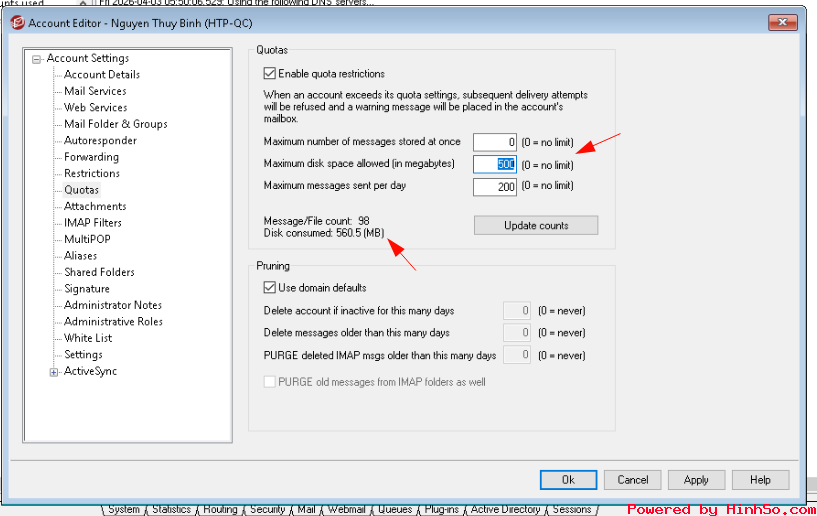Viewport: 817px width, 516px height.
Task: Click the maximum number of messages stored field
Action: point(494,142)
